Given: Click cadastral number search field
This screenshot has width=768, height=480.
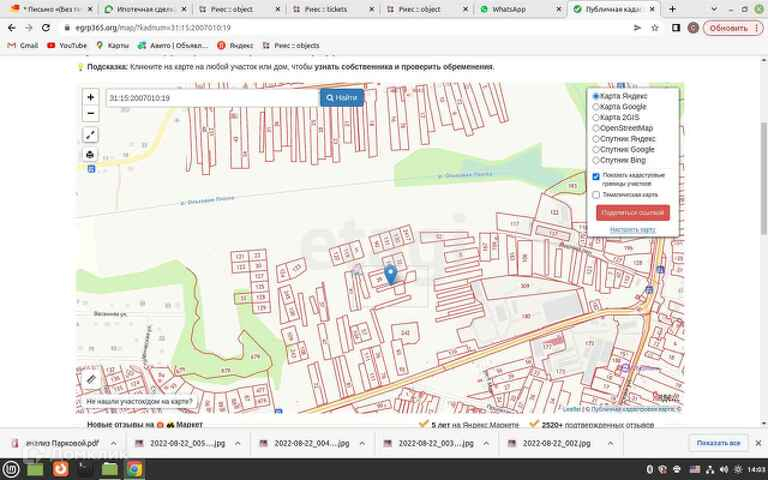Looking at the screenshot, I should (x=212, y=98).
